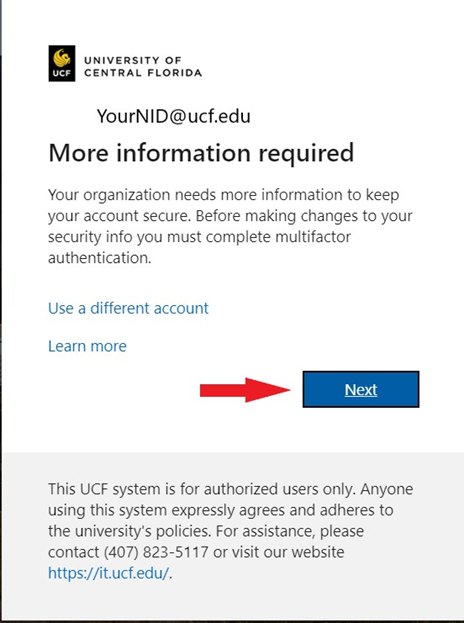Click 'For assistance, please' in the footer

tap(290, 531)
